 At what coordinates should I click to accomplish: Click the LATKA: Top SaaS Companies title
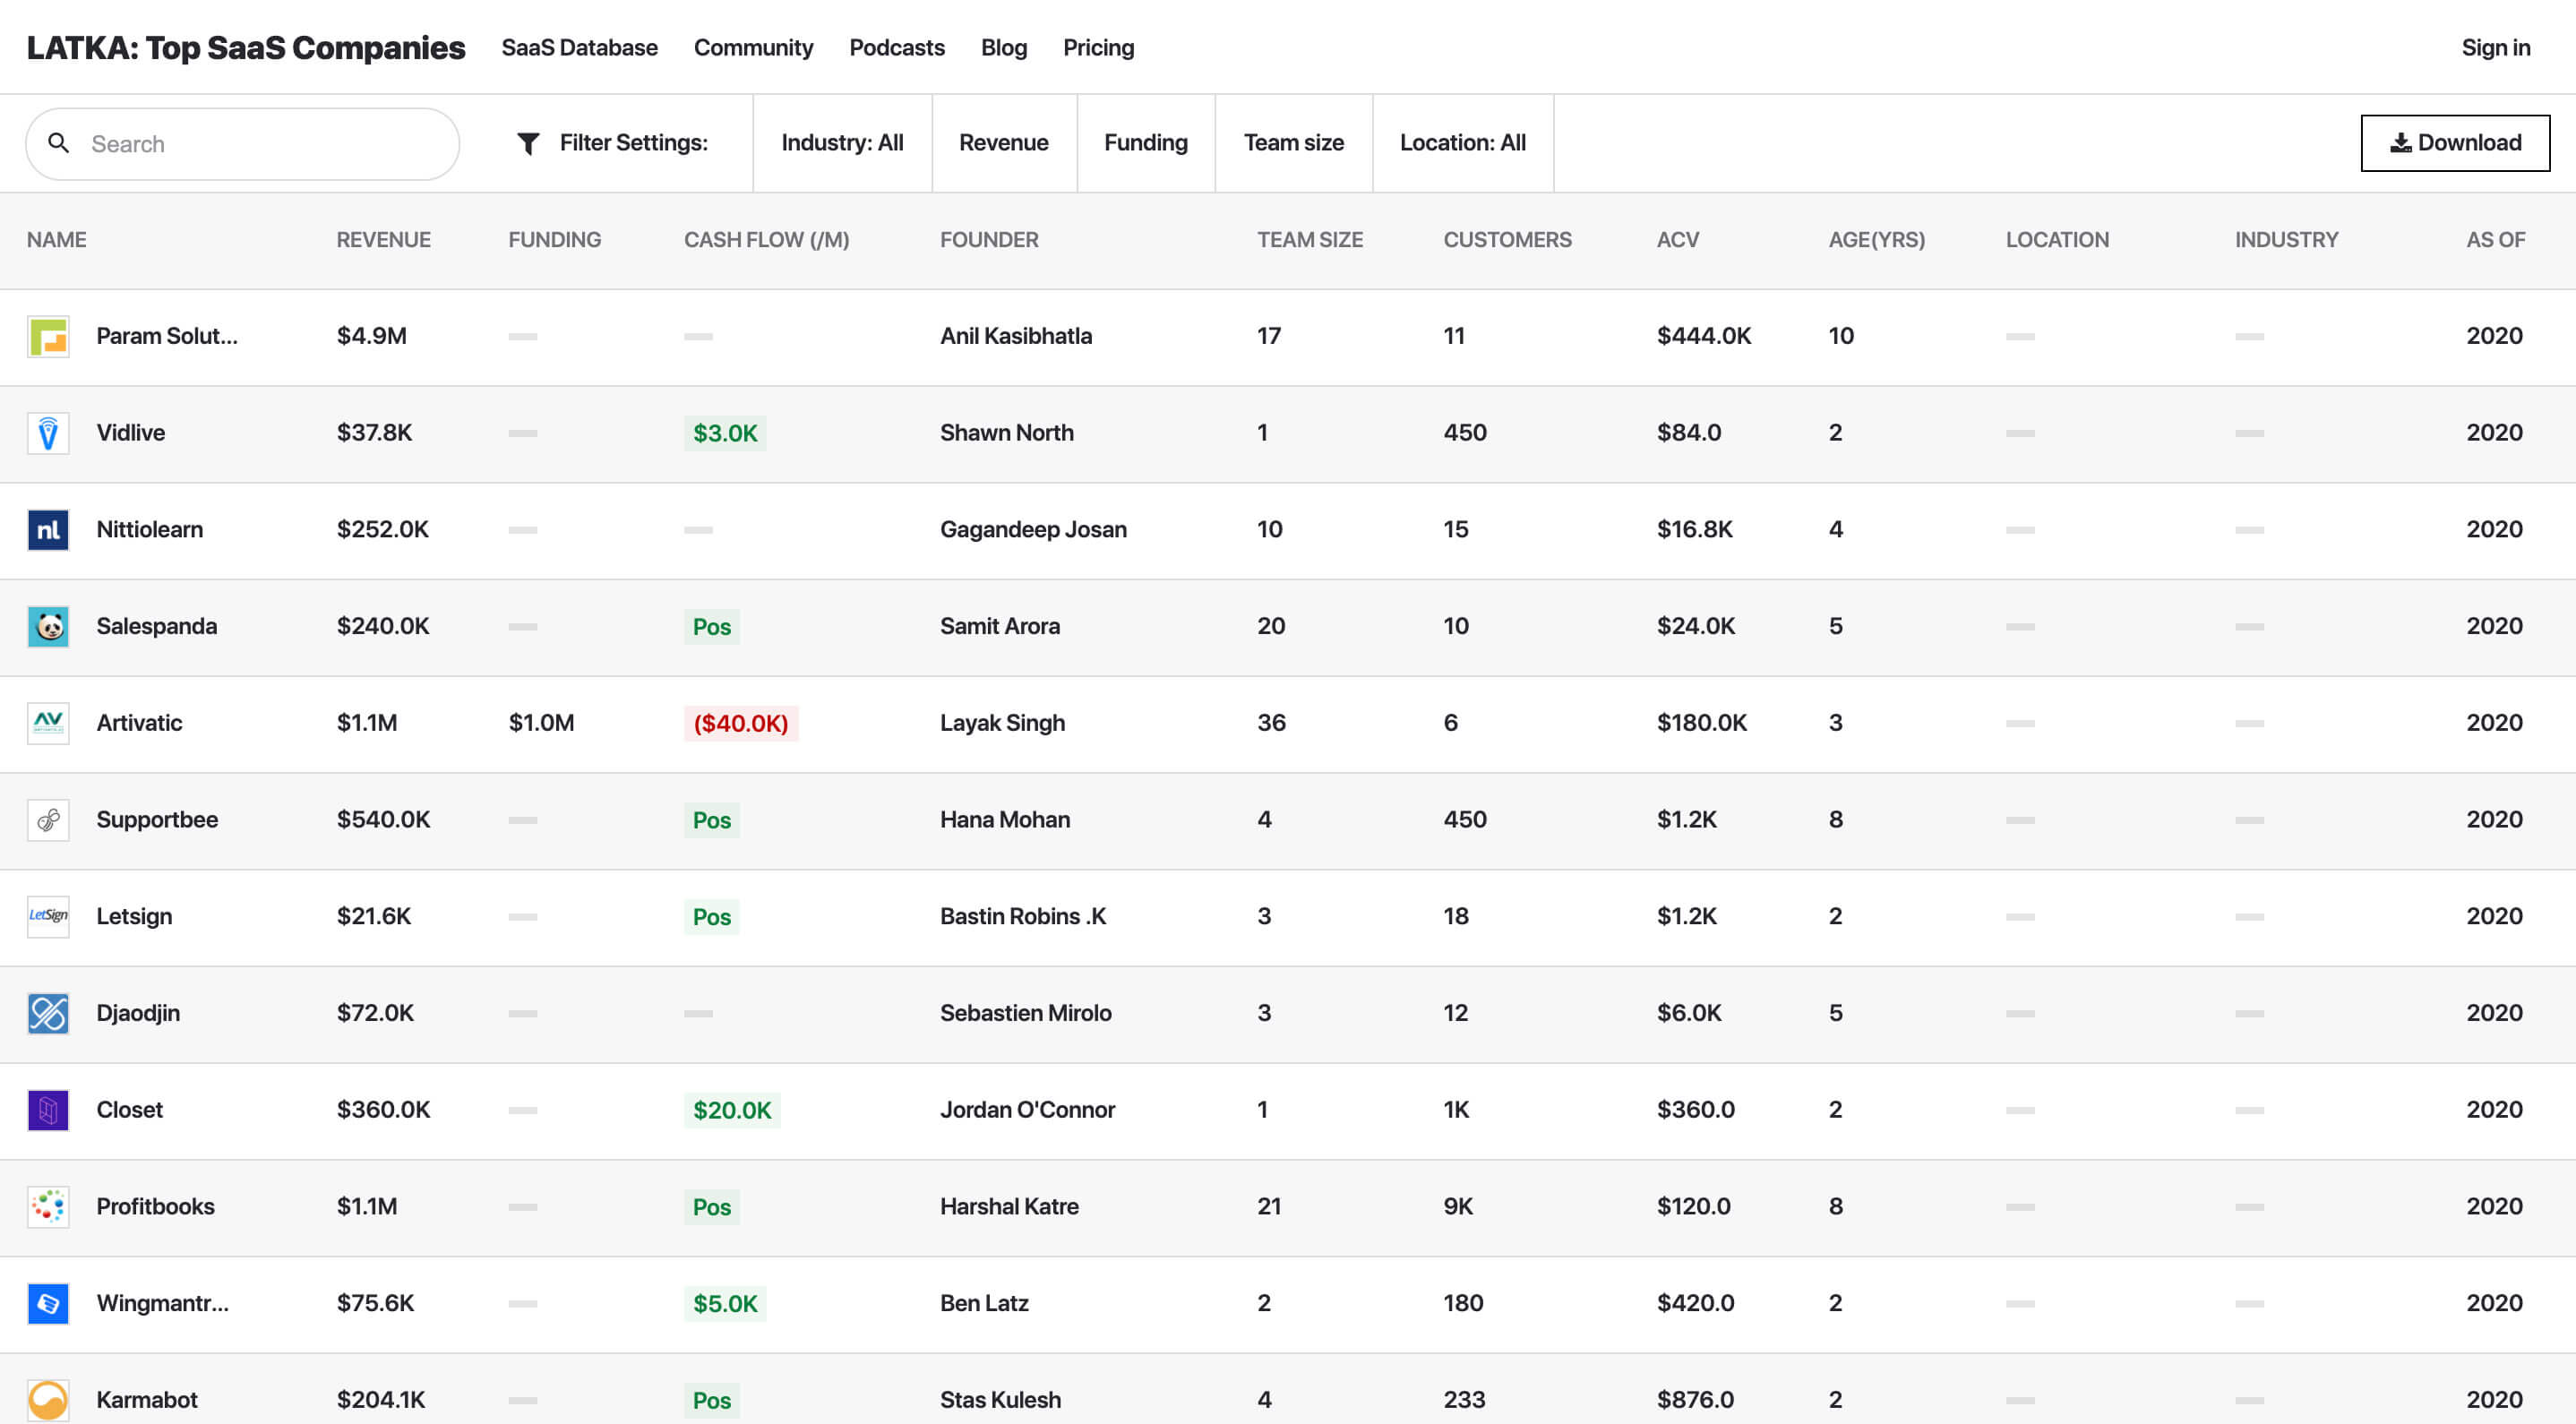click(246, 48)
